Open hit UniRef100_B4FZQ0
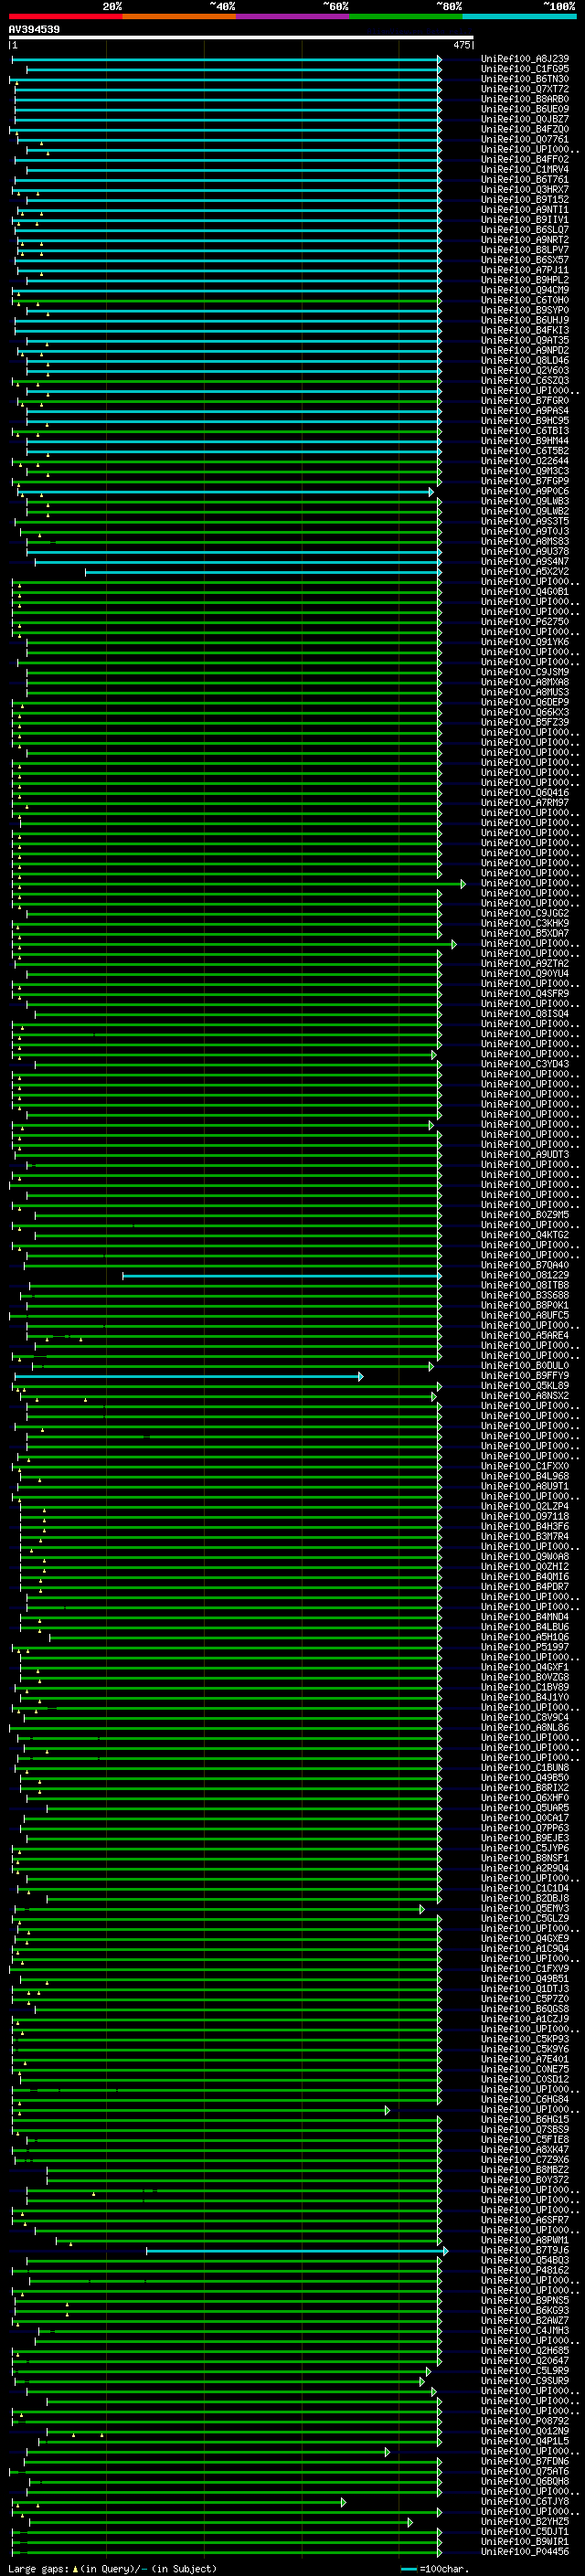This screenshot has height=2576, width=585. (525, 129)
